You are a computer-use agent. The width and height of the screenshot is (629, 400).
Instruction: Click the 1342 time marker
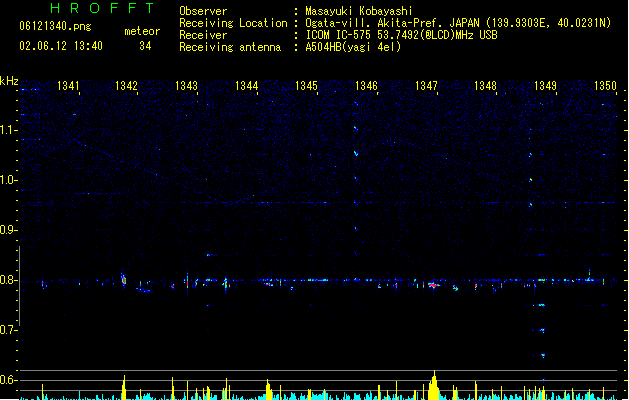click(126, 86)
